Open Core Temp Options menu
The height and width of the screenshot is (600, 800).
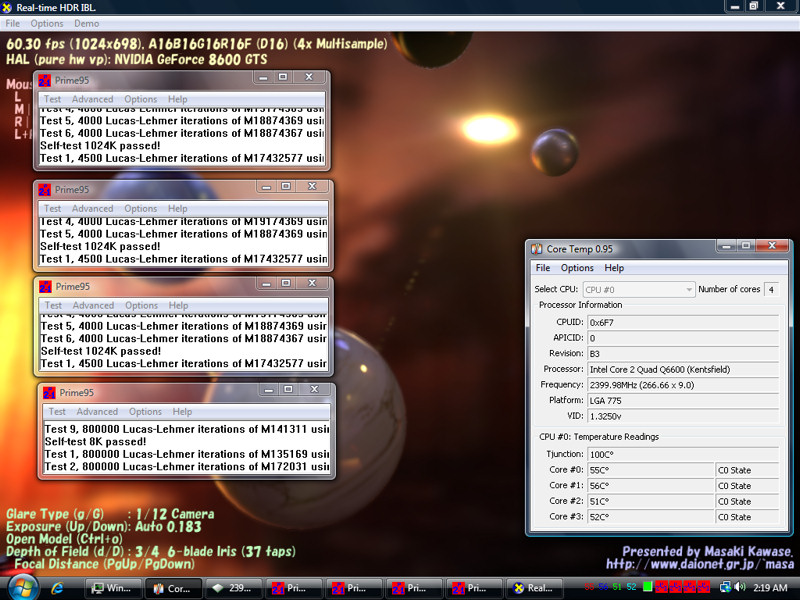point(577,268)
